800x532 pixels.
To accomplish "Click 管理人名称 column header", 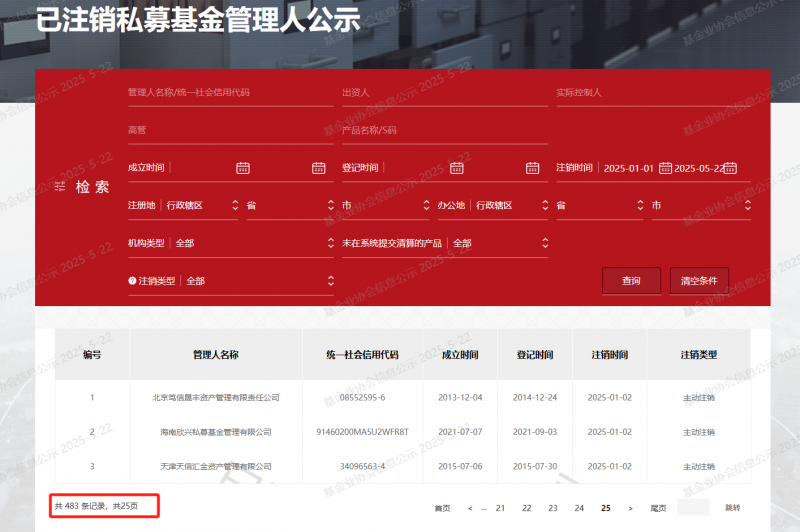I will 216,354.
